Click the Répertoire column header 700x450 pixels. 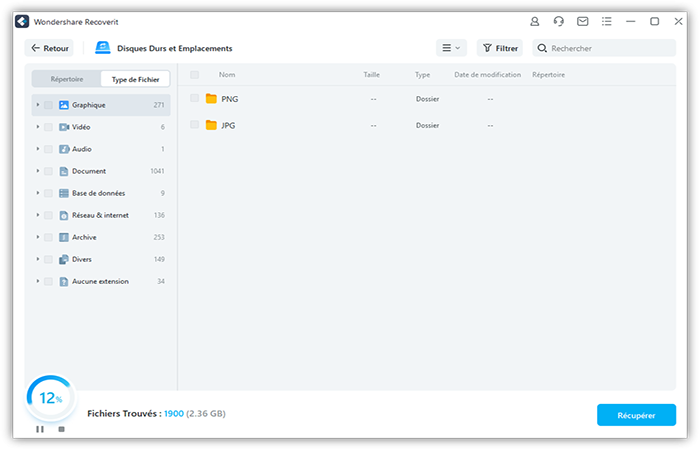548,75
